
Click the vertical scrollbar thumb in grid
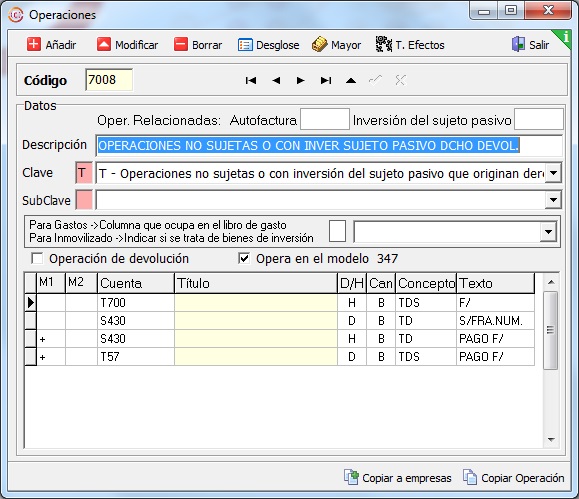[550, 330]
